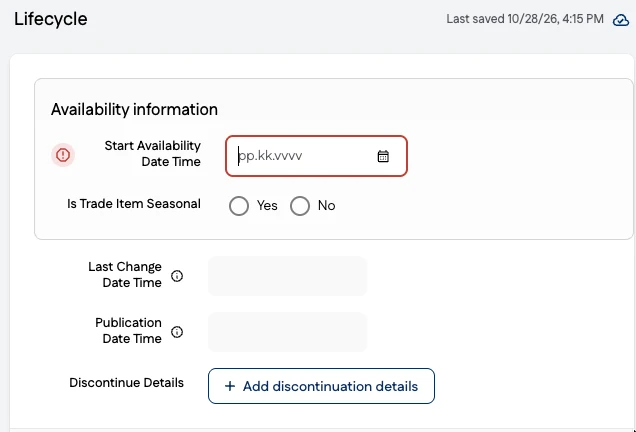Click the Publication Date Time field

(288, 332)
